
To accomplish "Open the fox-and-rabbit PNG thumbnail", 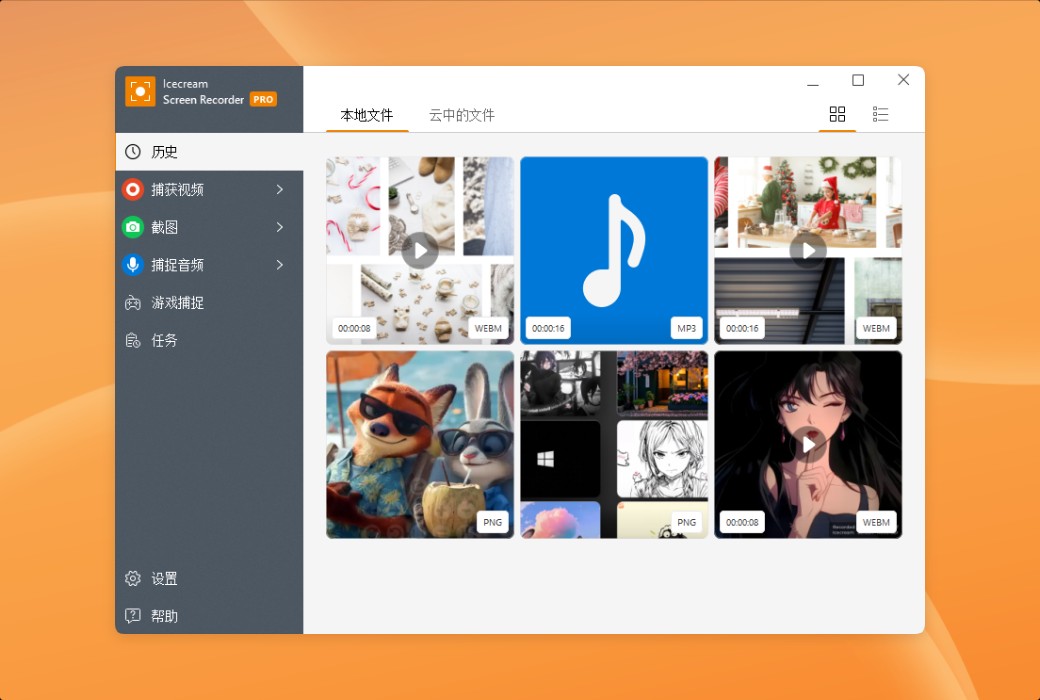I will (x=420, y=445).
